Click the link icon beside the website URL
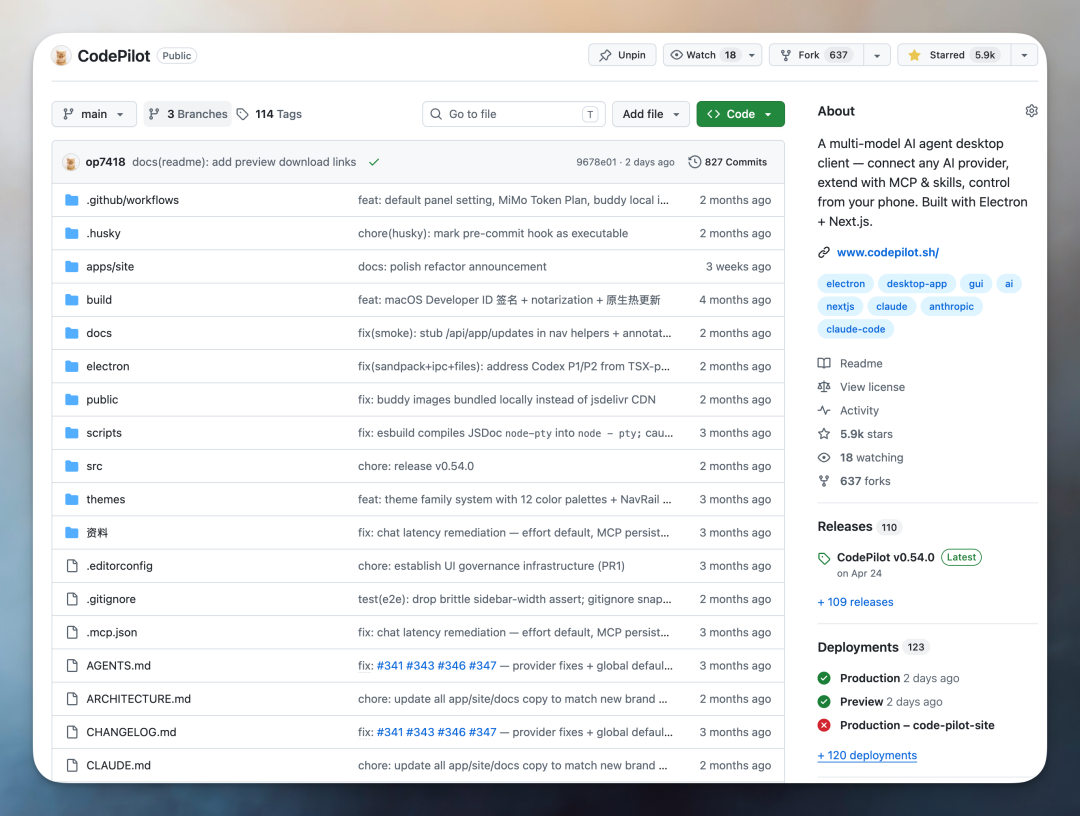This screenshot has width=1080, height=816. click(824, 253)
